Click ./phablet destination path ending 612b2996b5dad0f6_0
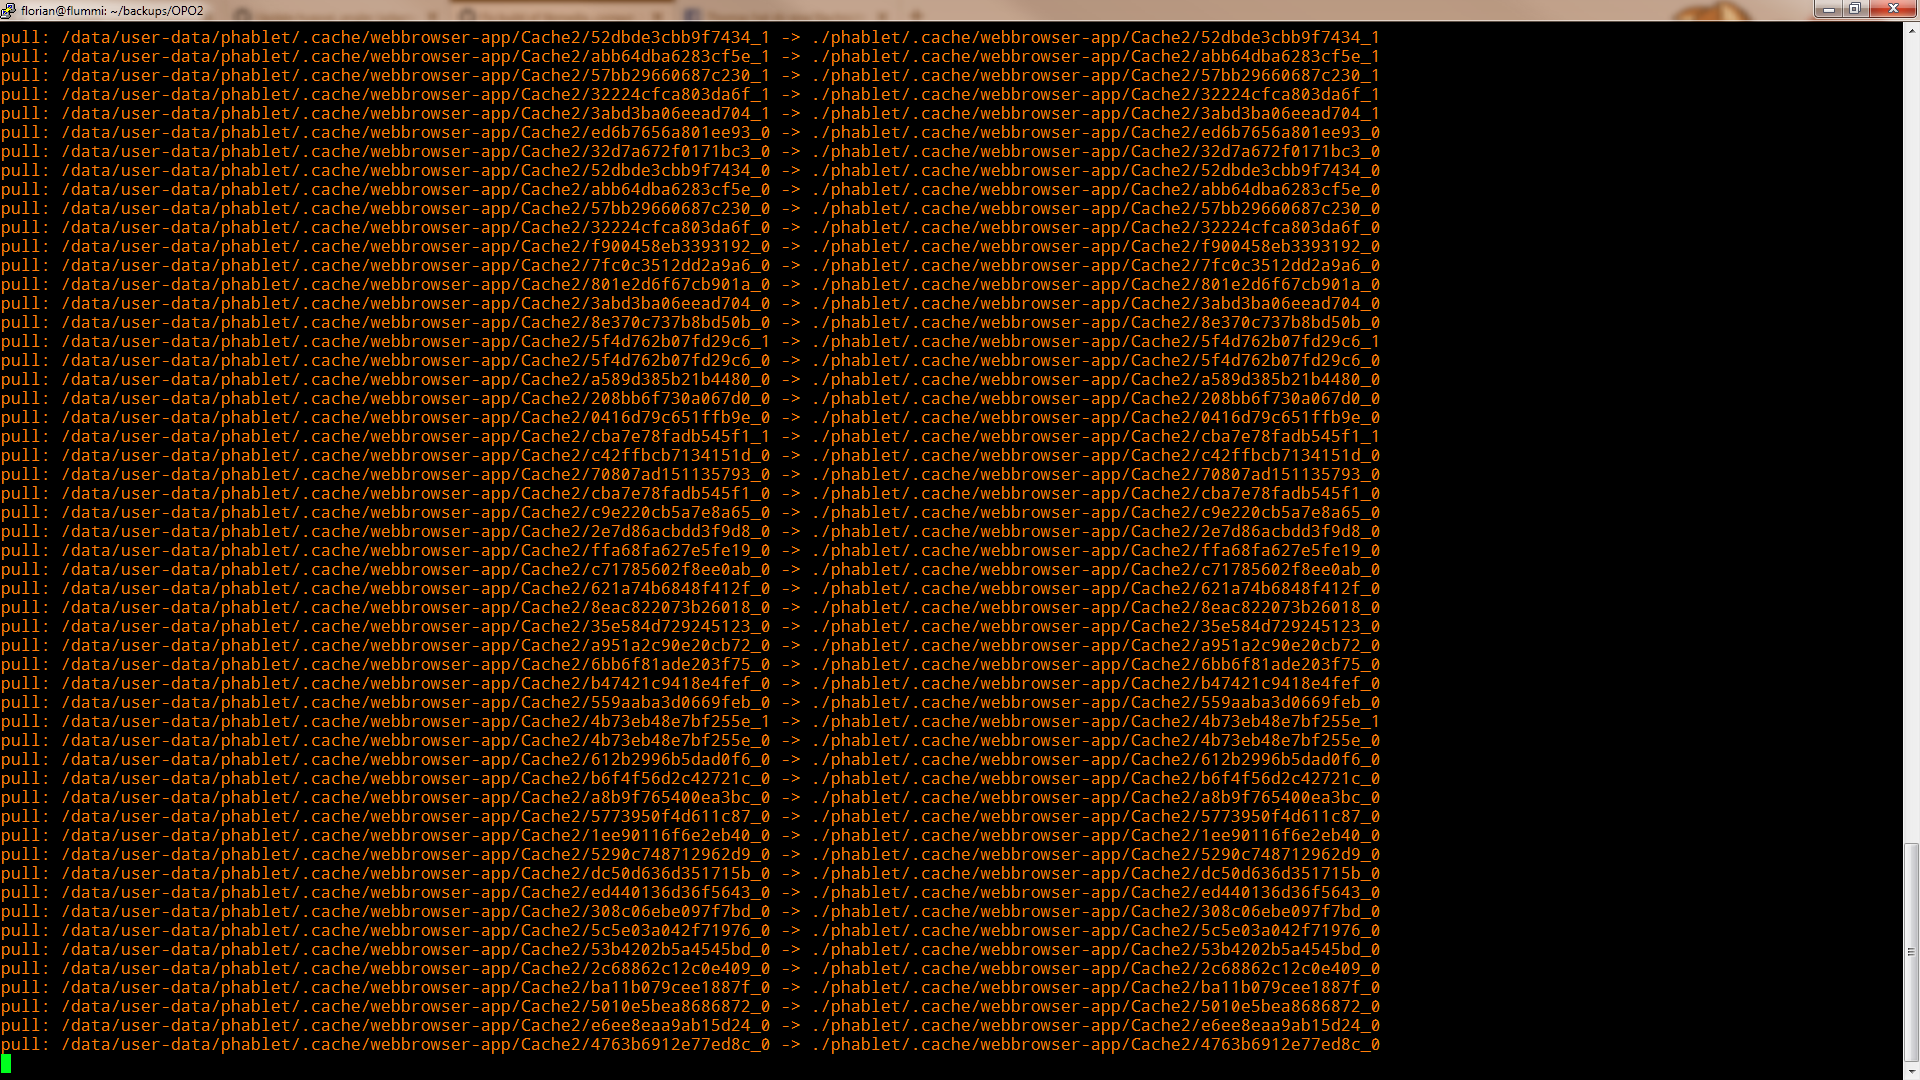 (1096, 759)
